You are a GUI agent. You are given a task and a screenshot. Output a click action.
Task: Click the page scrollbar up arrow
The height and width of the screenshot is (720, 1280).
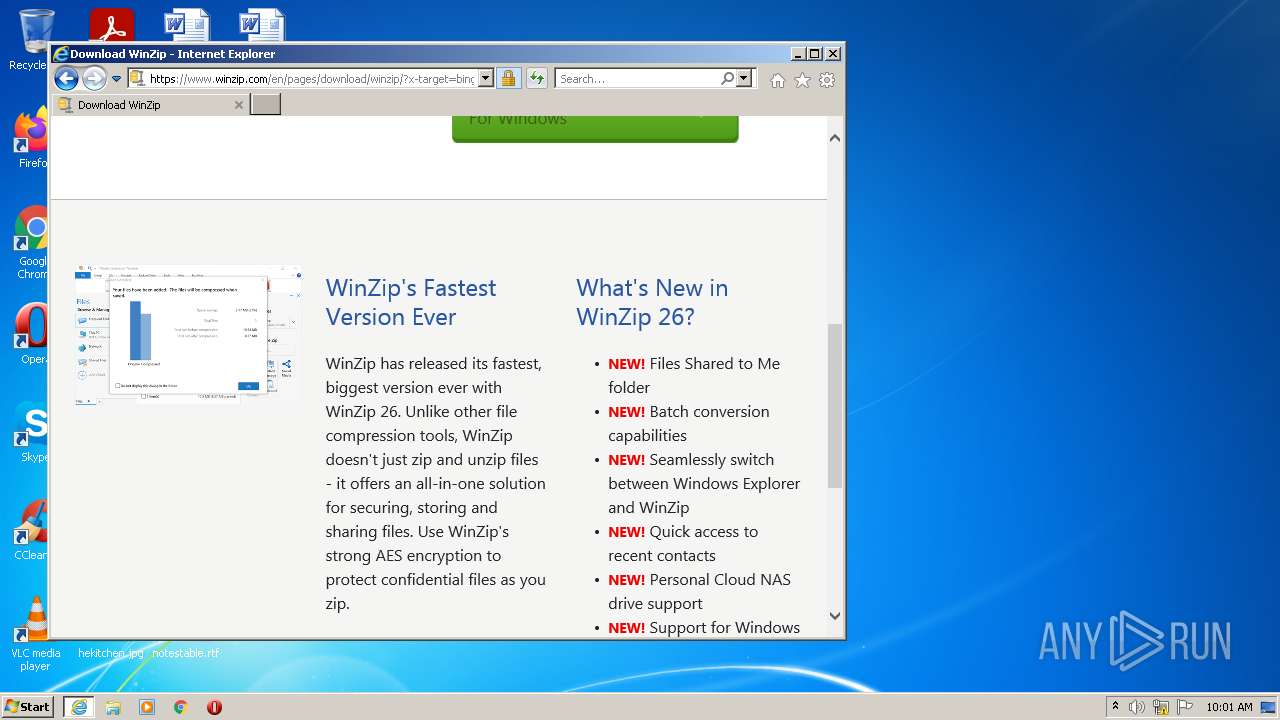(x=835, y=138)
